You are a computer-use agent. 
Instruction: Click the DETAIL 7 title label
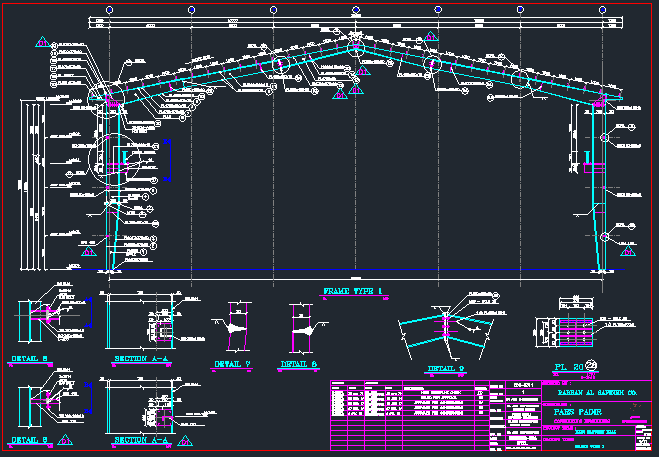(231, 363)
